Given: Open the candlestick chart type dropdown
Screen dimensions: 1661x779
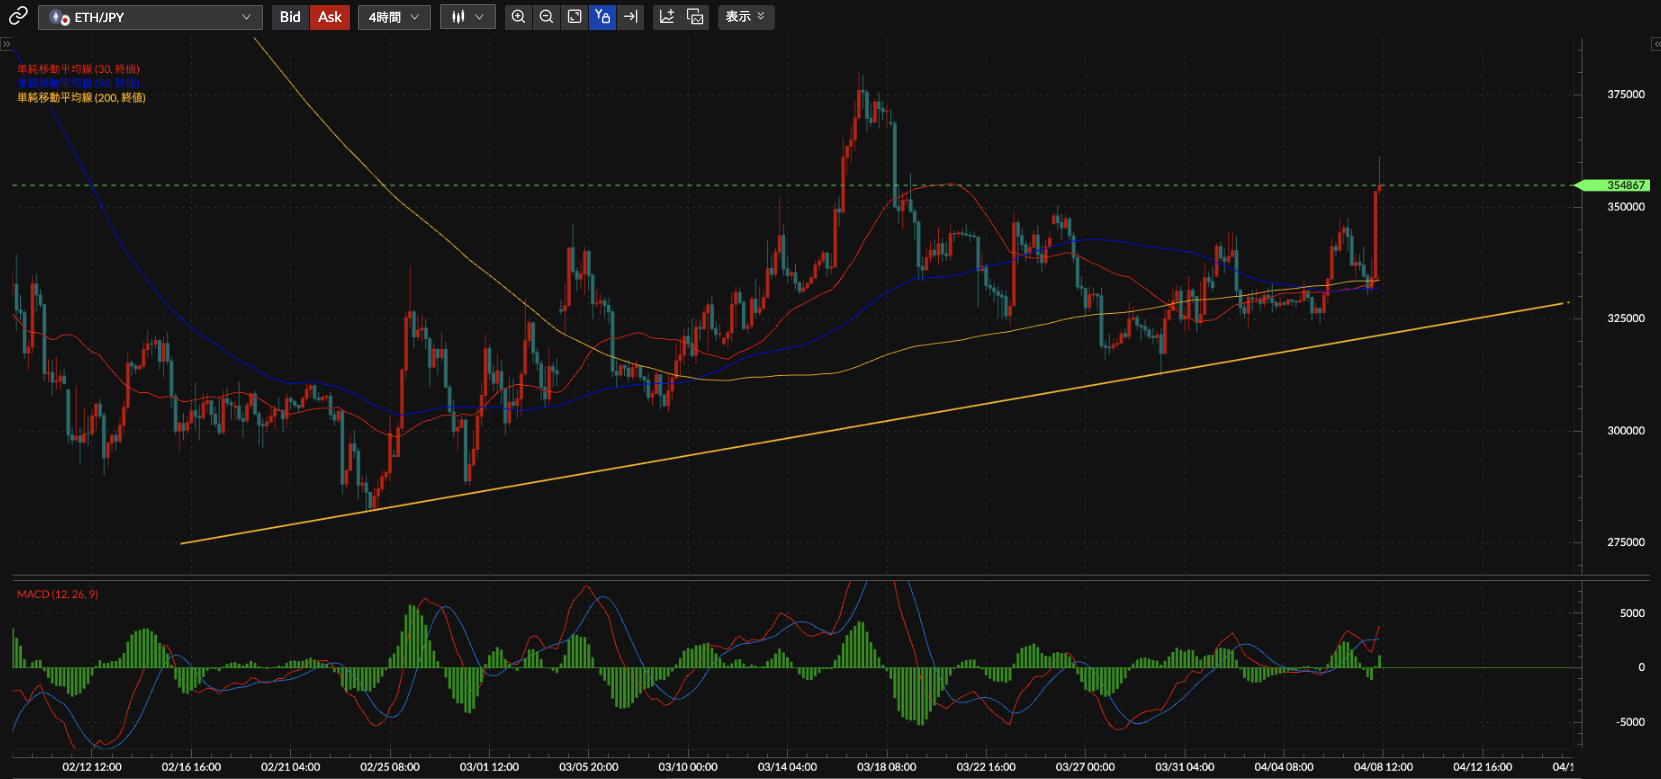Looking at the screenshot, I should click(467, 17).
